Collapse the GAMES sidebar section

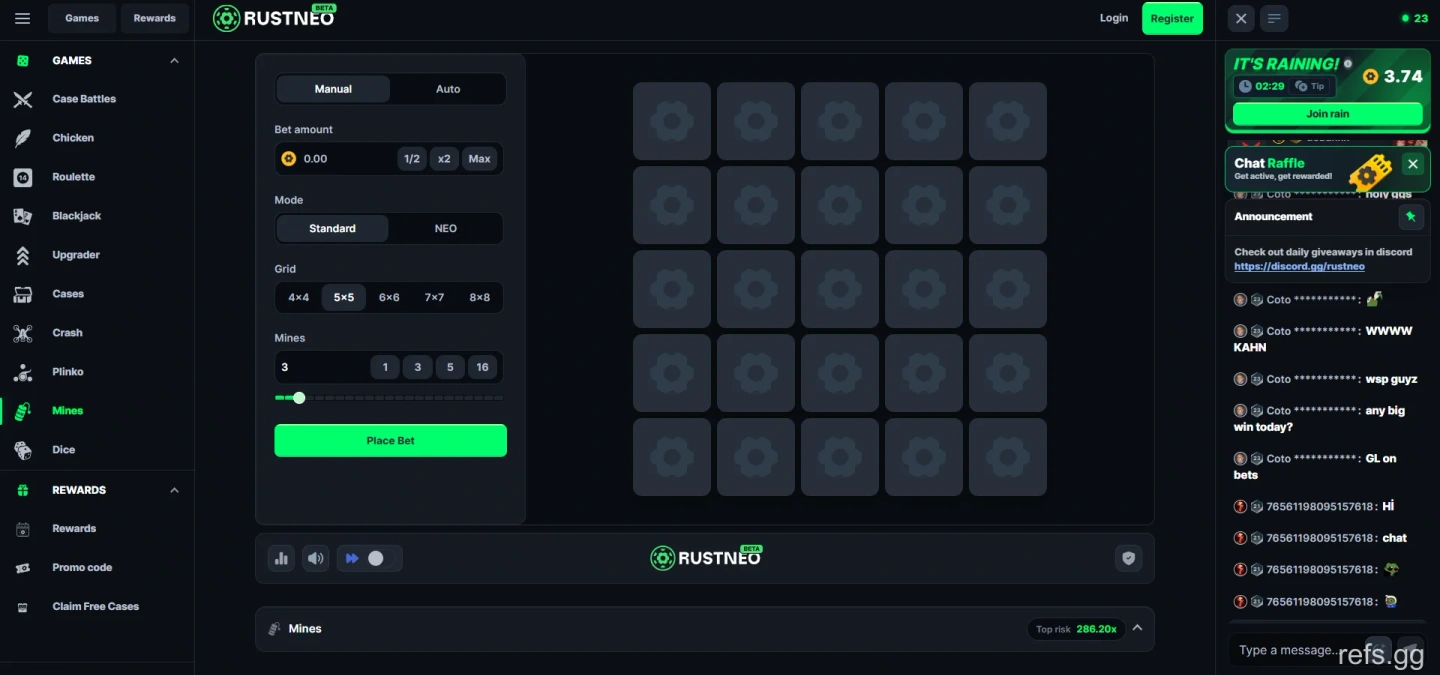point(174,61)
